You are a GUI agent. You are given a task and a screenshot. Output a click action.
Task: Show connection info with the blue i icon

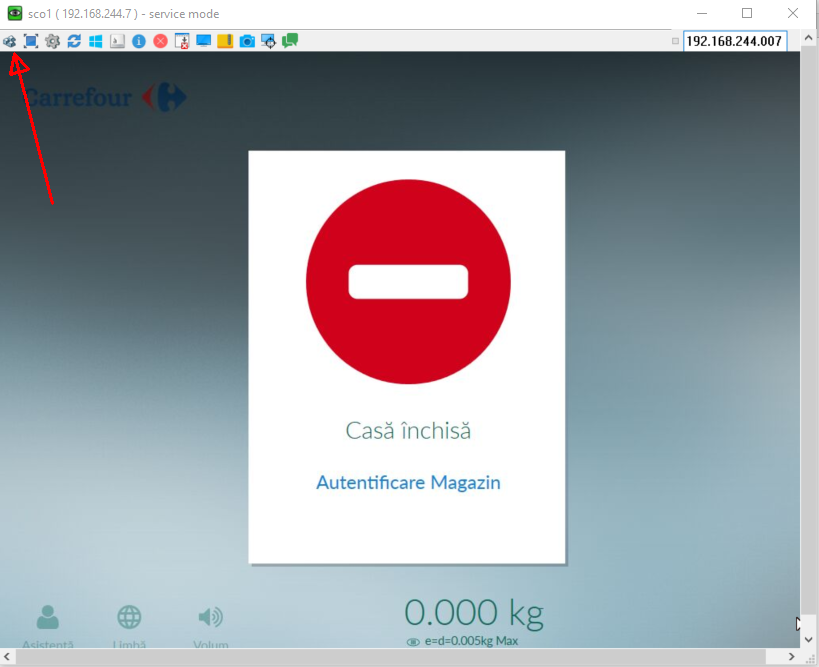(139, 41)
